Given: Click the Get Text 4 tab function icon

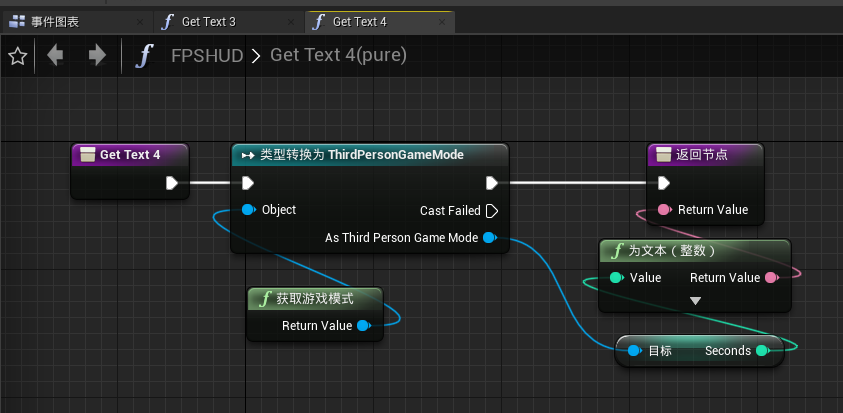Looking at the screenshot, I should 319,22.
